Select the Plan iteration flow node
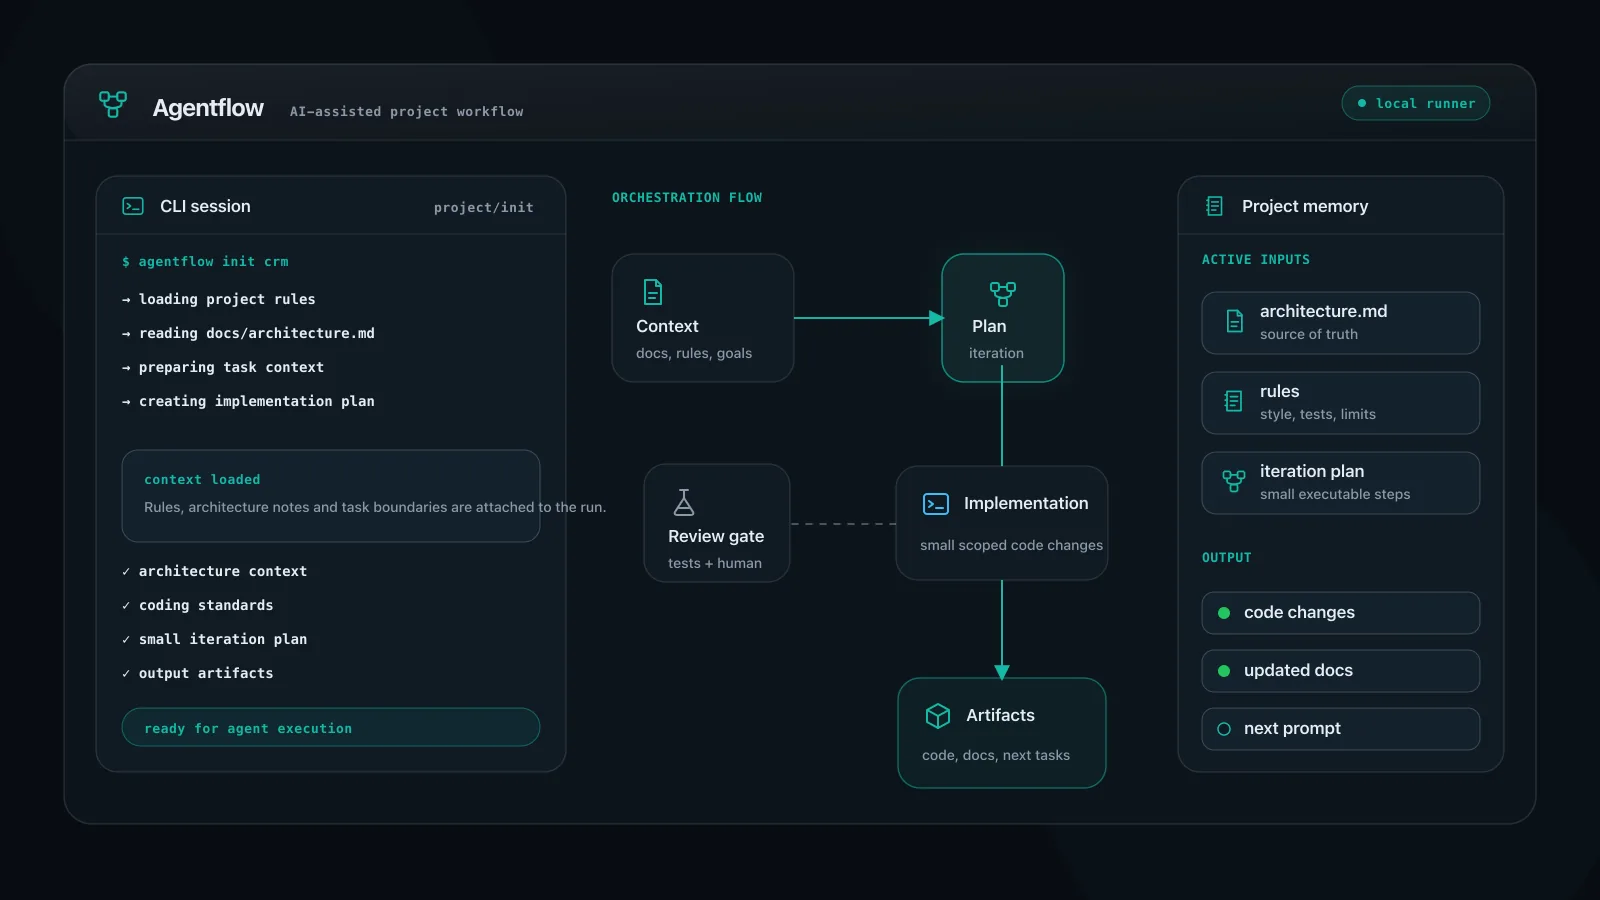1600x900 pixels. tap(1003, 318)
